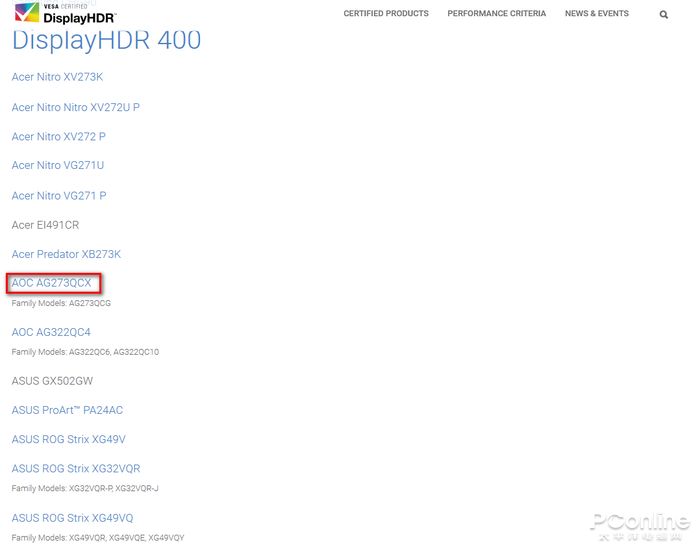The height and width of the screenshot is (549, 700).
Task: Click the search magnifier icon
Action: (x=663, y=15)
